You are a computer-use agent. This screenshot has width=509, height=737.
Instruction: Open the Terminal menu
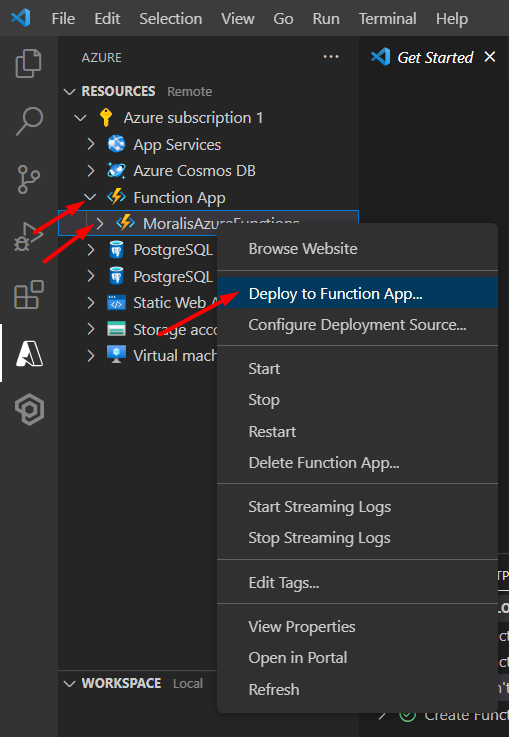[x=387, y=18]
